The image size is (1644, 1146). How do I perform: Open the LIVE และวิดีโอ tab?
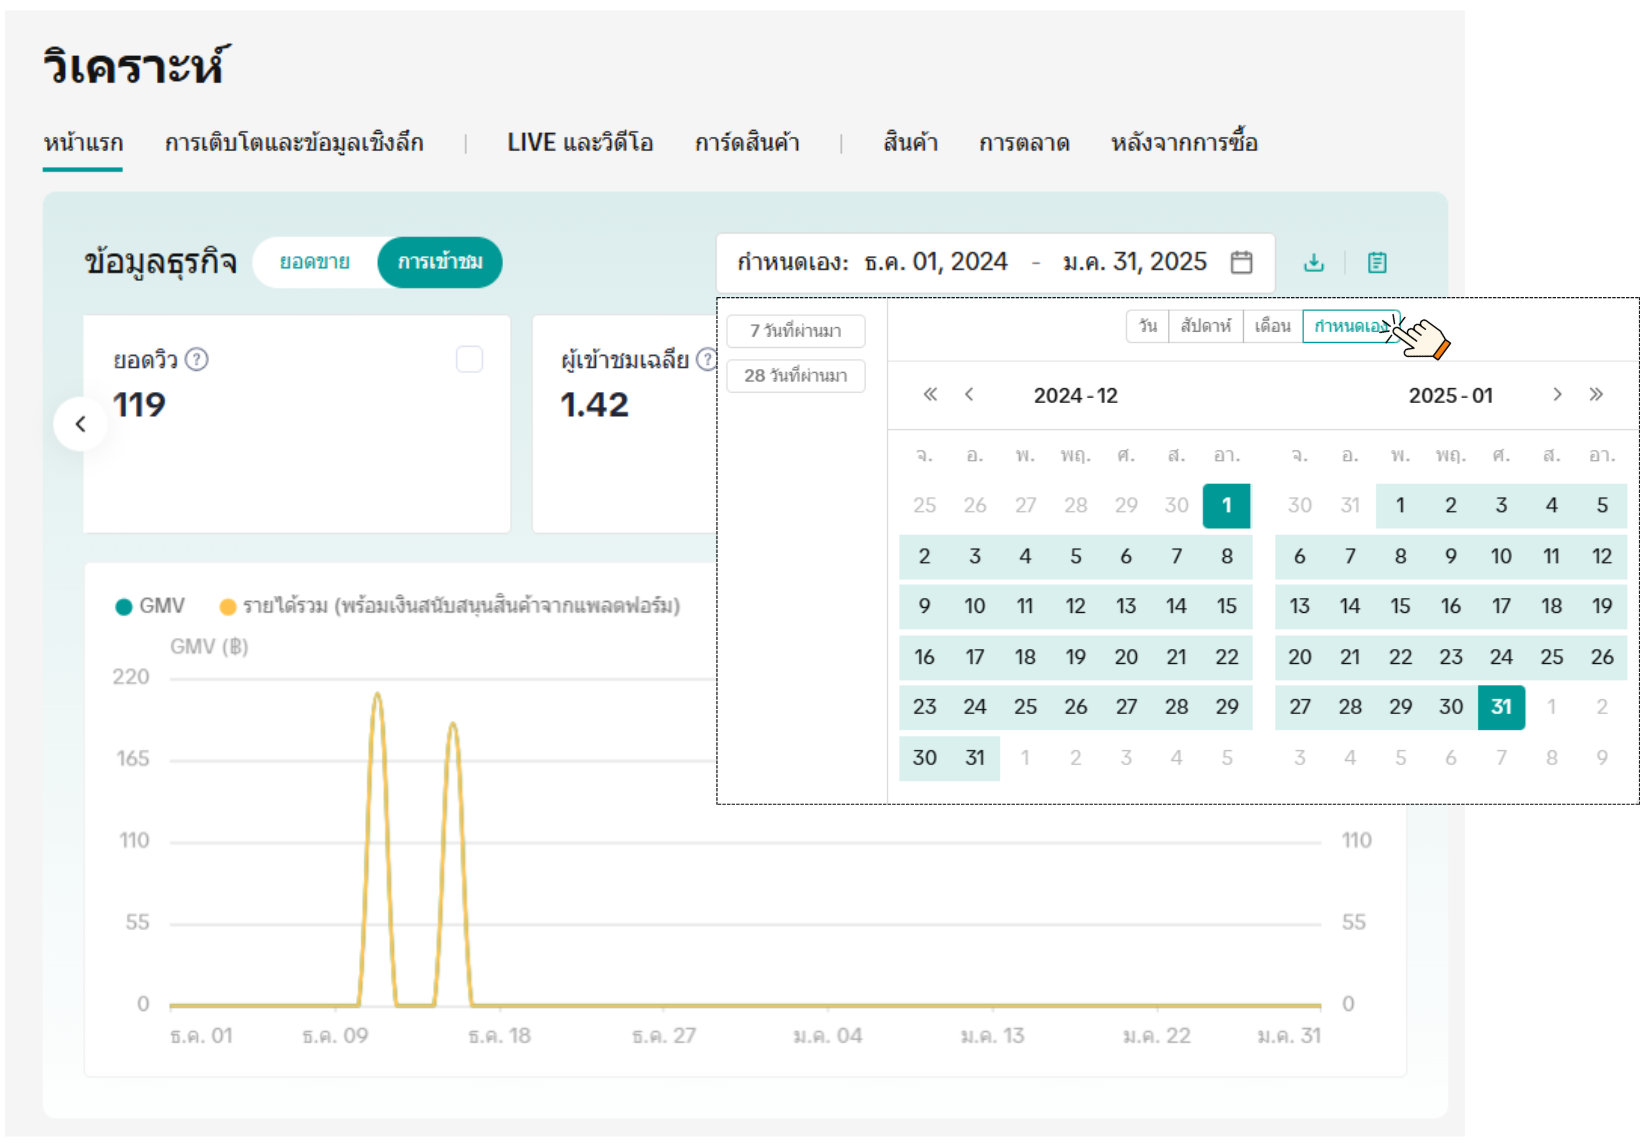(x=580, y=143)
